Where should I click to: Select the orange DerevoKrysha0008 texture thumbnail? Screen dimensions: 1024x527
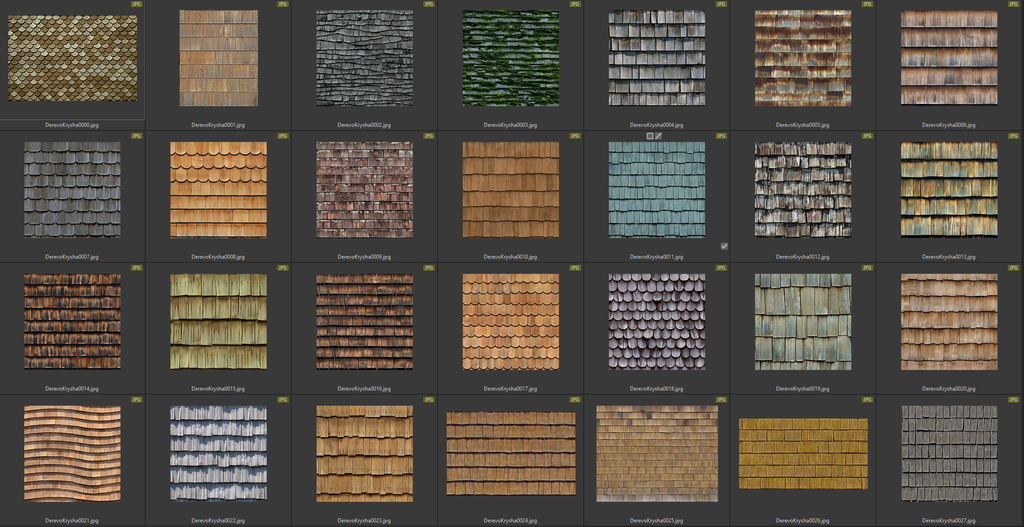pos(219,189)
